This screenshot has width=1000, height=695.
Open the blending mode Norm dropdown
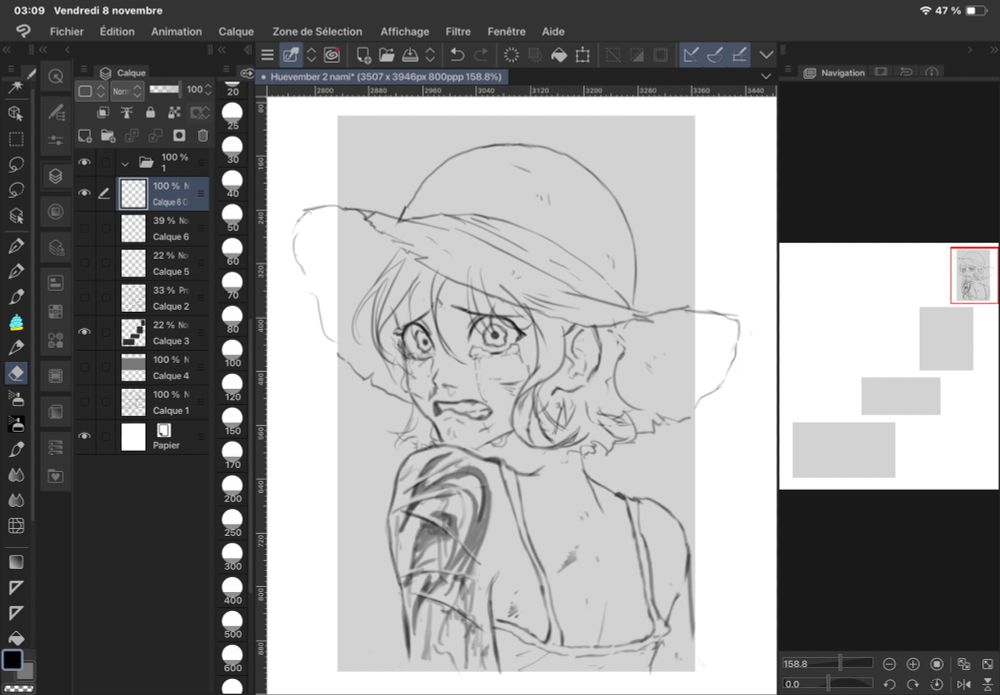point(127,91)
